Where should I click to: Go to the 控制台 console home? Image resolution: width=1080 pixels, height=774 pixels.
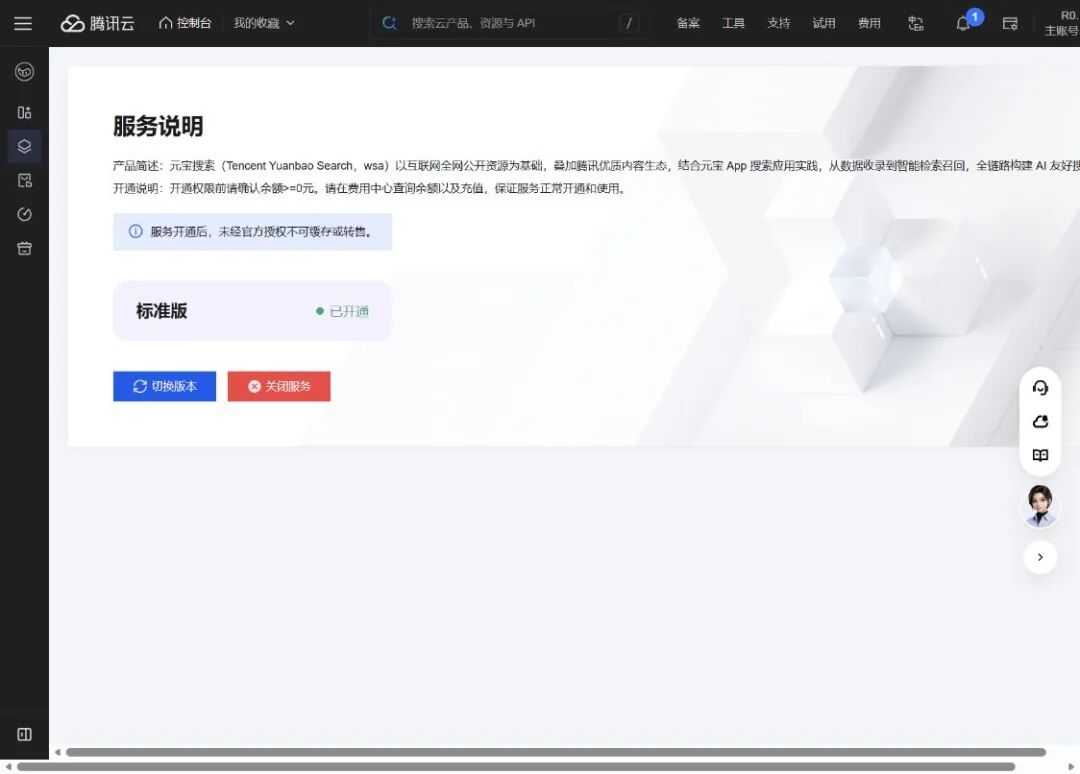pos(185,23)
